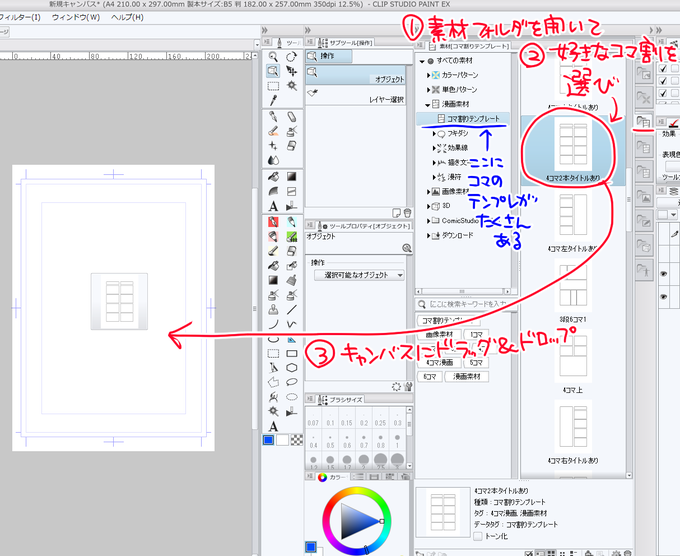Open the ウィンドウ(W) menu
680x556 pixels.
click(76, 17)
